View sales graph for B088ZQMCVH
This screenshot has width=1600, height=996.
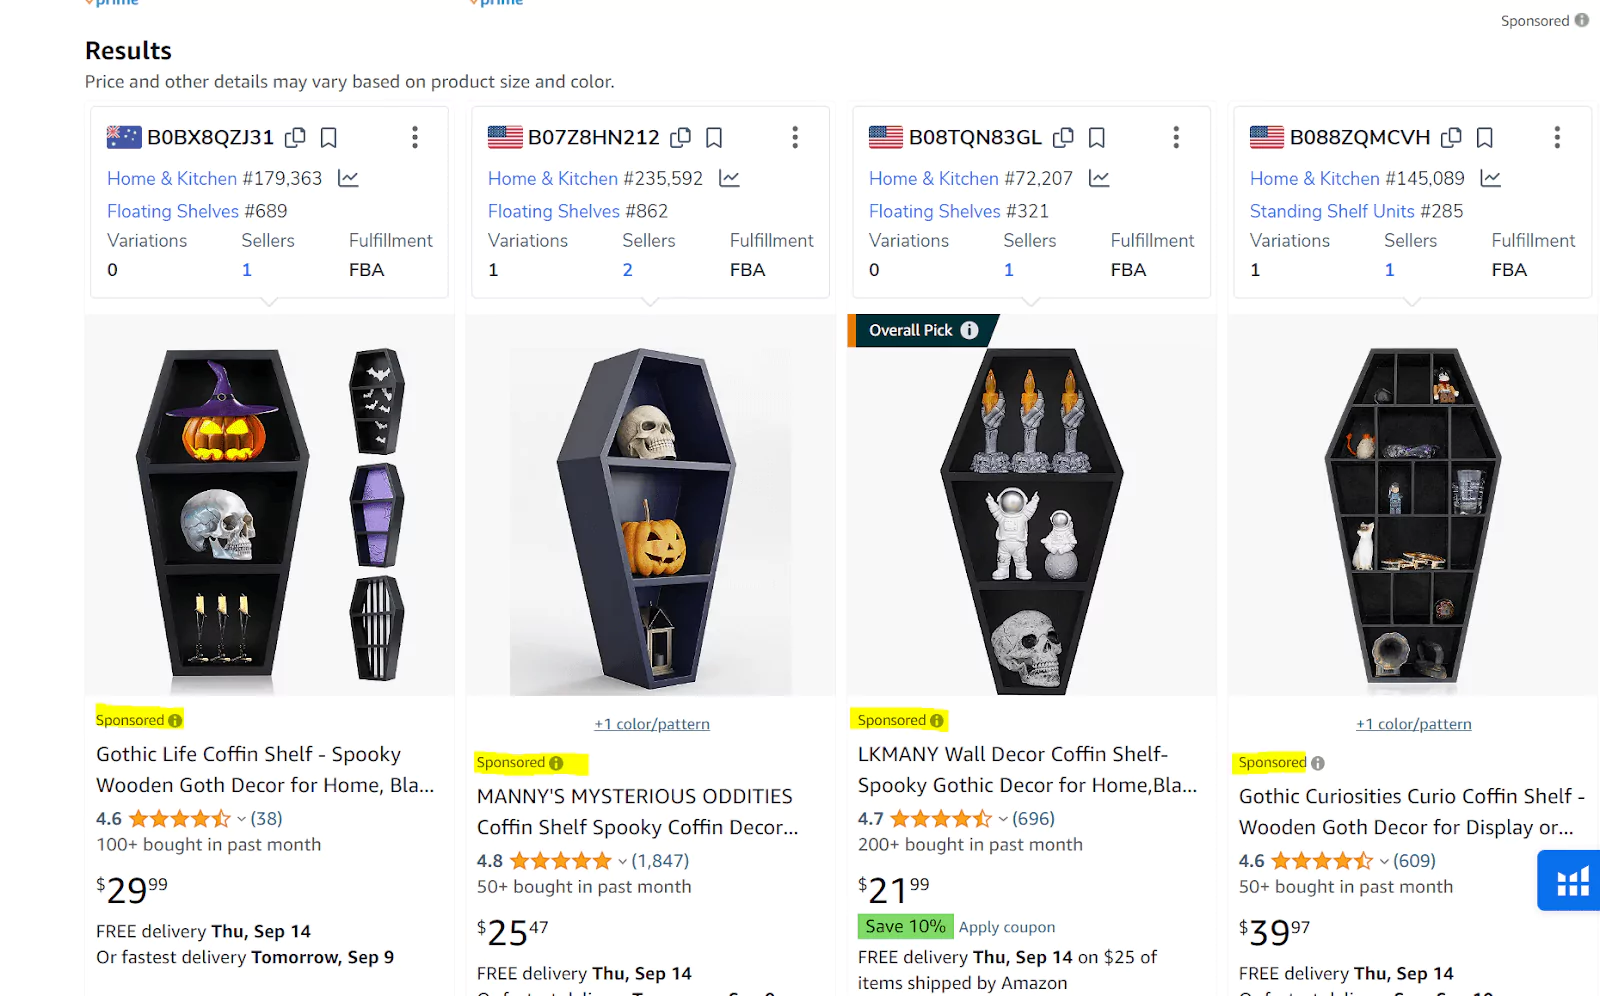coord(1490,178)
